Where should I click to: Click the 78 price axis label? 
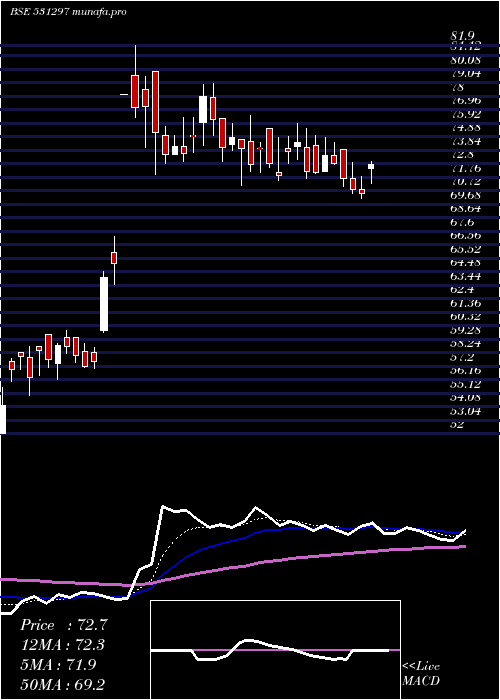coord(458,87)
